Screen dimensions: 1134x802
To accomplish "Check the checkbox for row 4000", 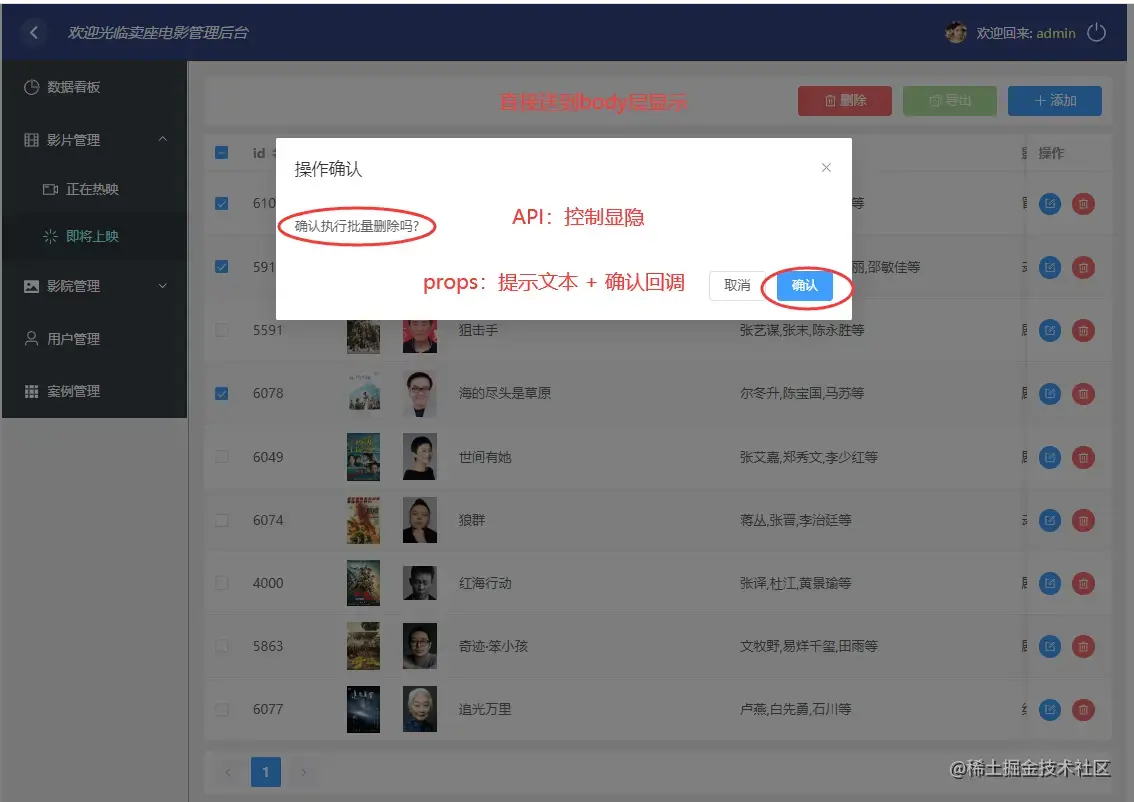I will [221, 583].
